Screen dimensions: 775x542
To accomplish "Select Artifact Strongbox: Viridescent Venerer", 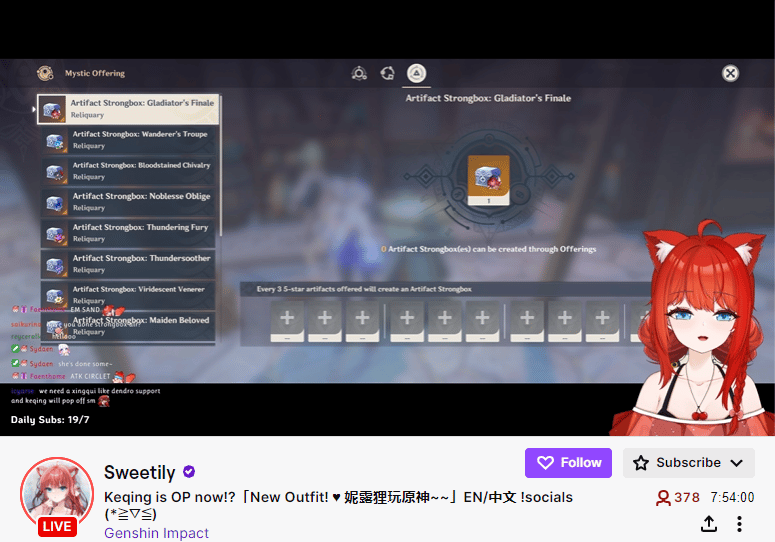I will click(128, 295).
